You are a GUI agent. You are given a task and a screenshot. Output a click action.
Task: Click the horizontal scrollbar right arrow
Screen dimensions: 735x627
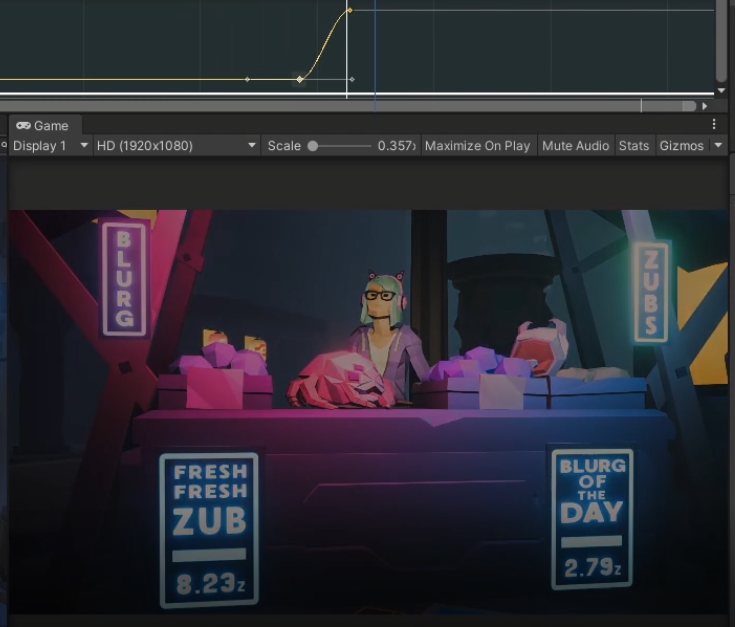tap(704, 106)
